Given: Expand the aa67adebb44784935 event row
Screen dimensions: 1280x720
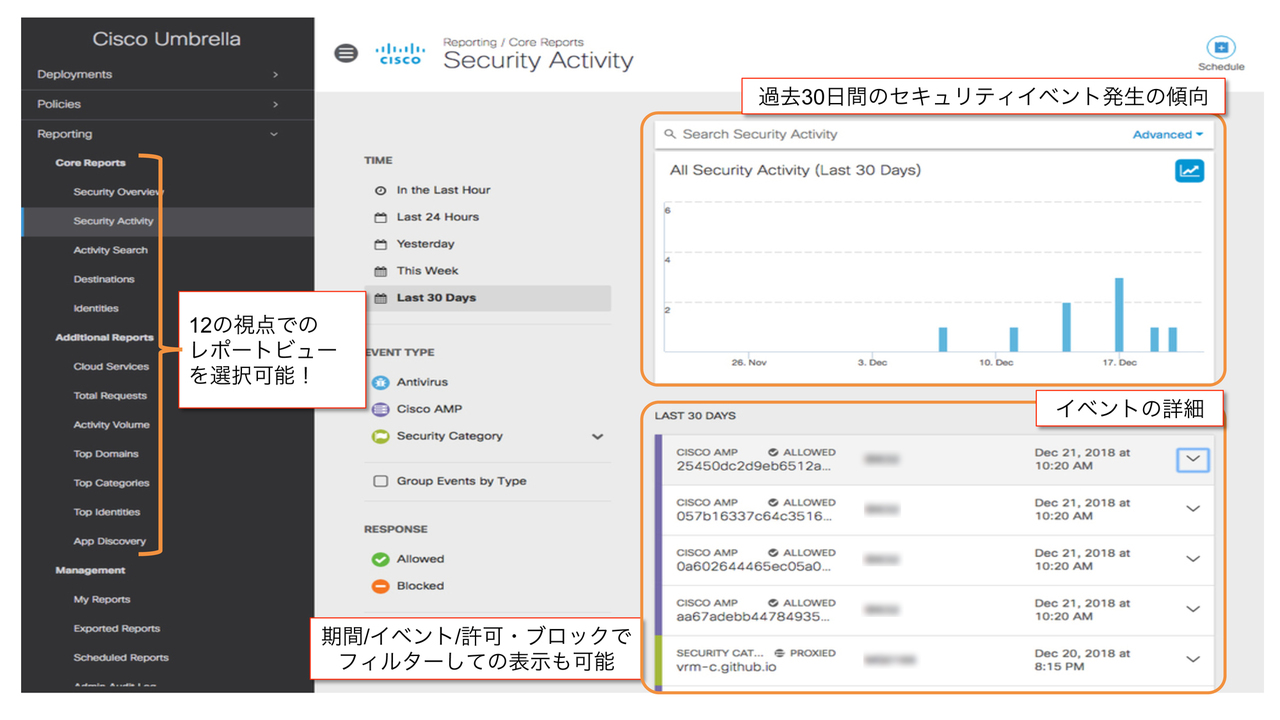Looking at the screenshot, I should [x=1193, y=609].
